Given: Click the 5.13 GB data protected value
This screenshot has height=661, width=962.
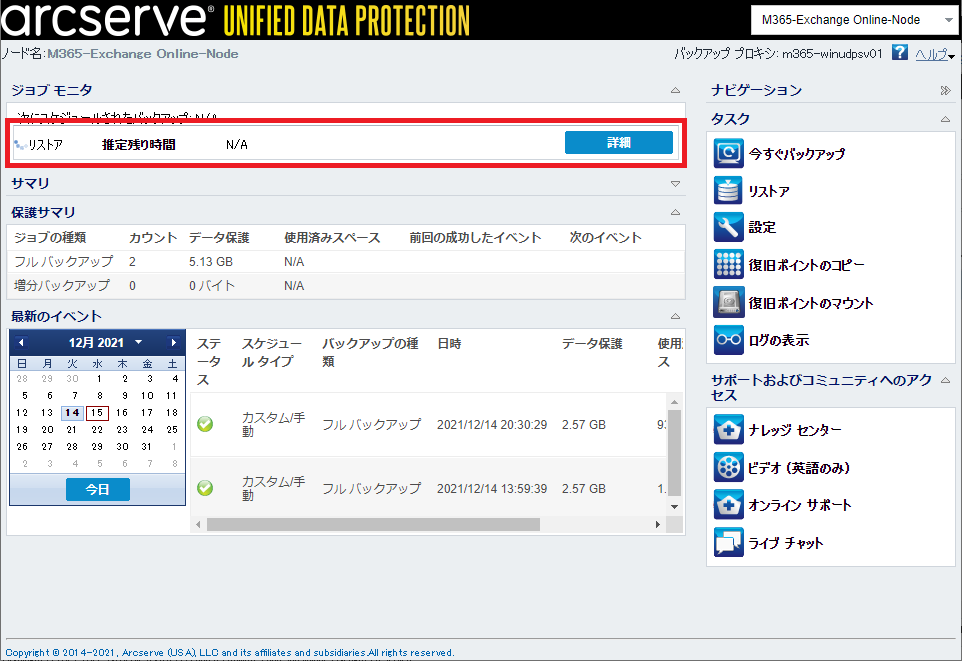Looking at the screenshot, I should pos(211,262).
